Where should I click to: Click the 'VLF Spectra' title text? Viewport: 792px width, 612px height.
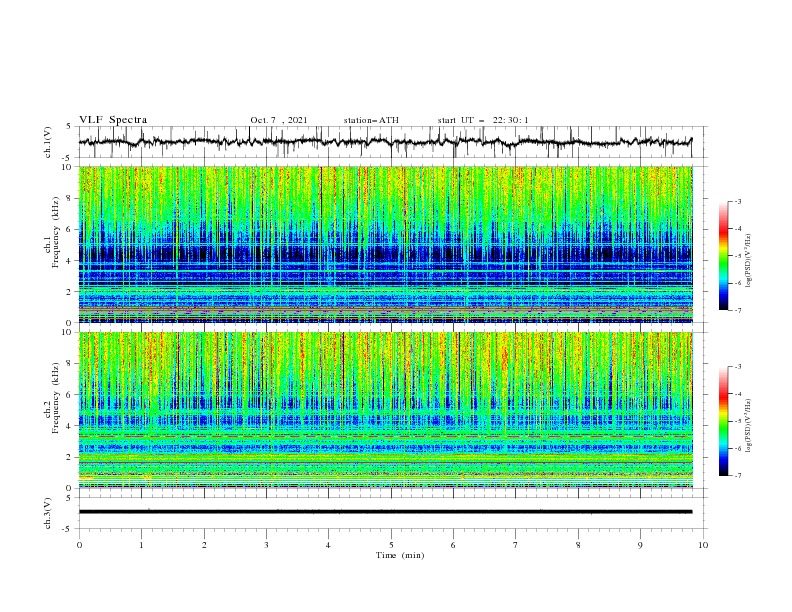113,120
